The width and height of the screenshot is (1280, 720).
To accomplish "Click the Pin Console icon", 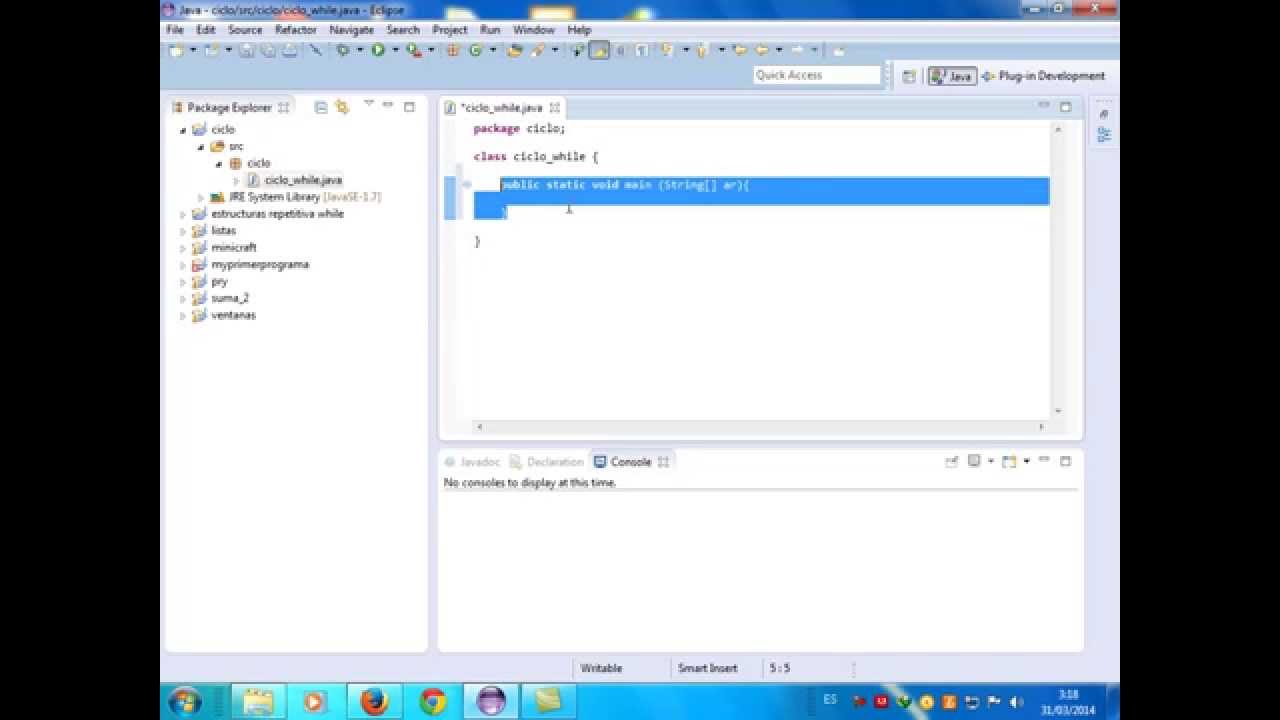I will click(951, 461).
